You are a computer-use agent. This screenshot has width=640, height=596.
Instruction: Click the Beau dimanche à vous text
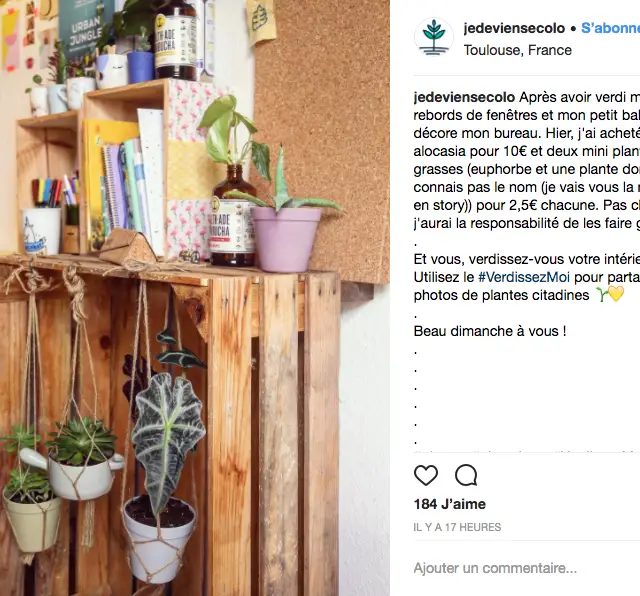(490, 331)
